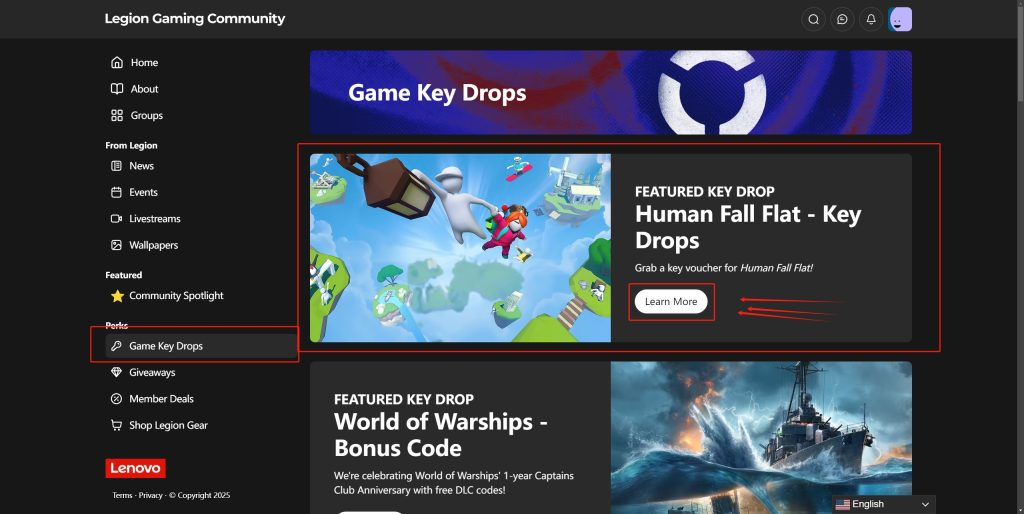Go to Home in sidebar
1024x514 pixels.
coord(135,63)
